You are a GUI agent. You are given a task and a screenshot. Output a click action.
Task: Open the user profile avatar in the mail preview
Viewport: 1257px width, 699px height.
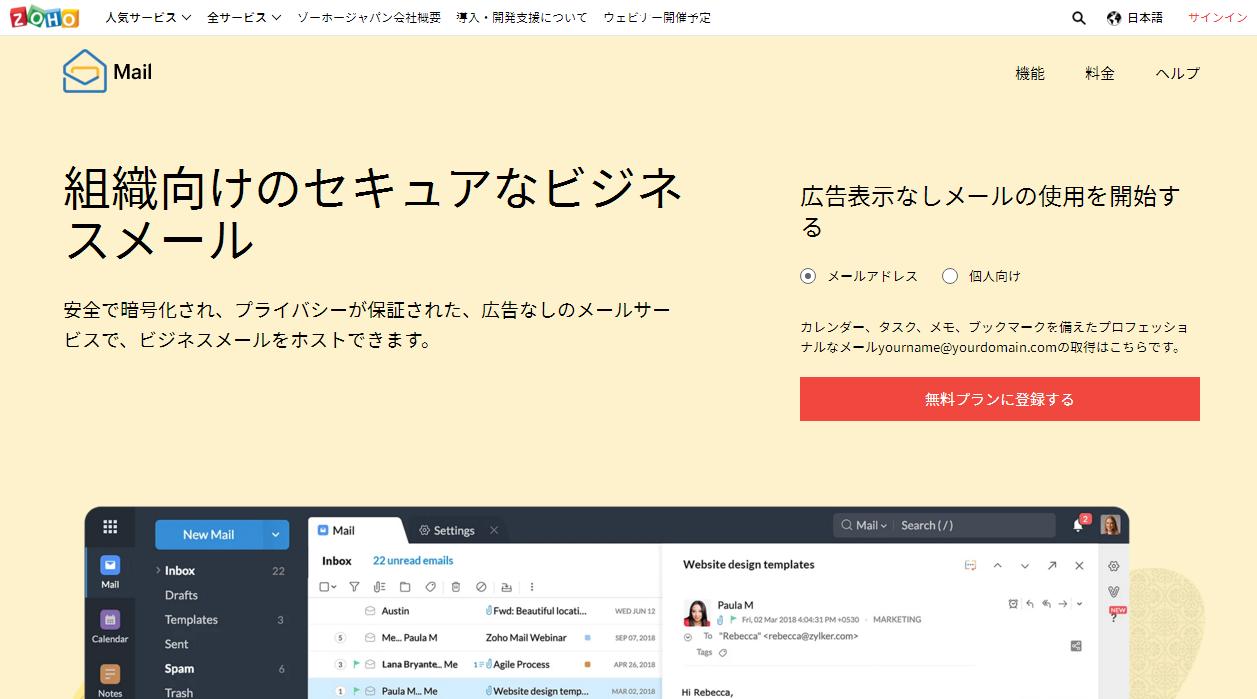point(1110,524)
